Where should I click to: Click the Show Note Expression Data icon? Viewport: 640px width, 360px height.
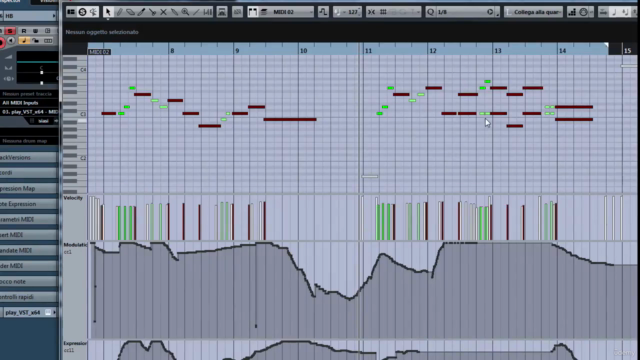coord(237,12)
